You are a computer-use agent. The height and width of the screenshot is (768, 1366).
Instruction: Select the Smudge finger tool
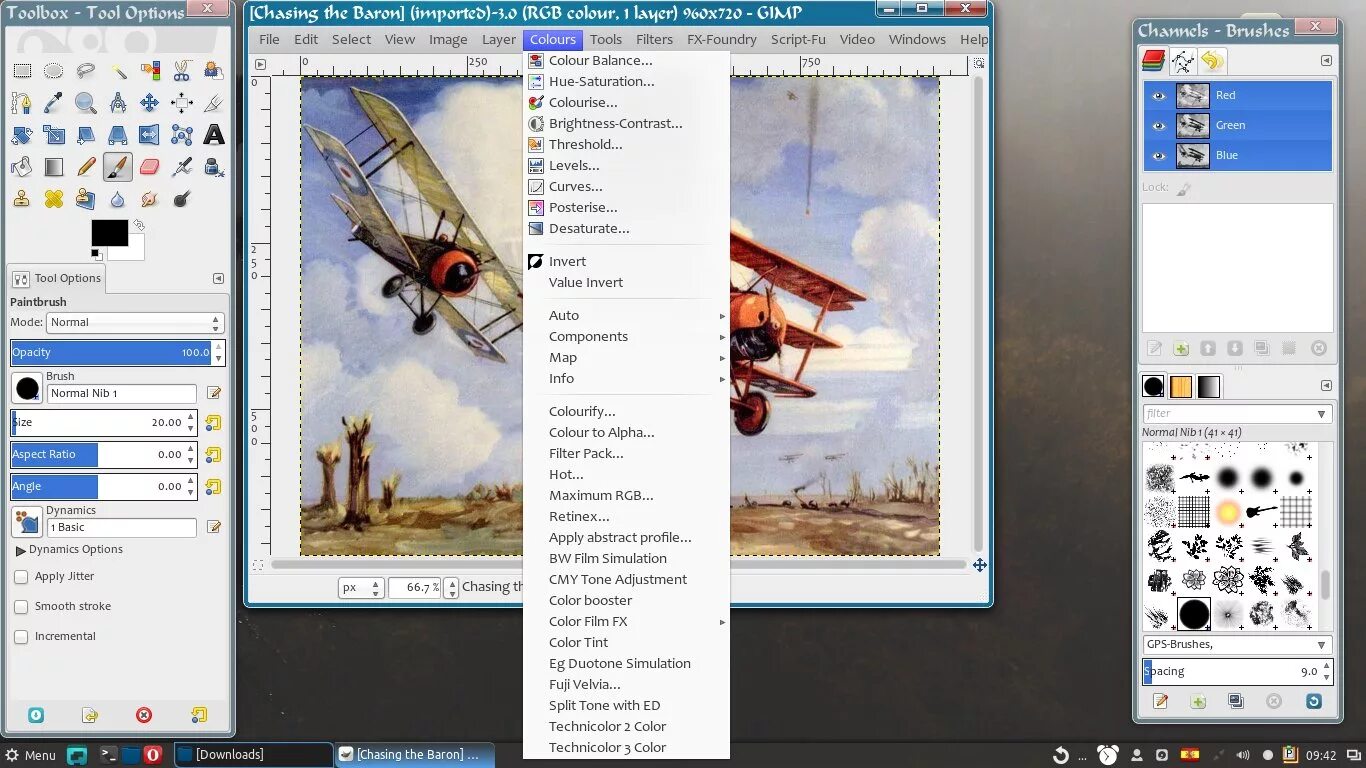click(150, 199)
